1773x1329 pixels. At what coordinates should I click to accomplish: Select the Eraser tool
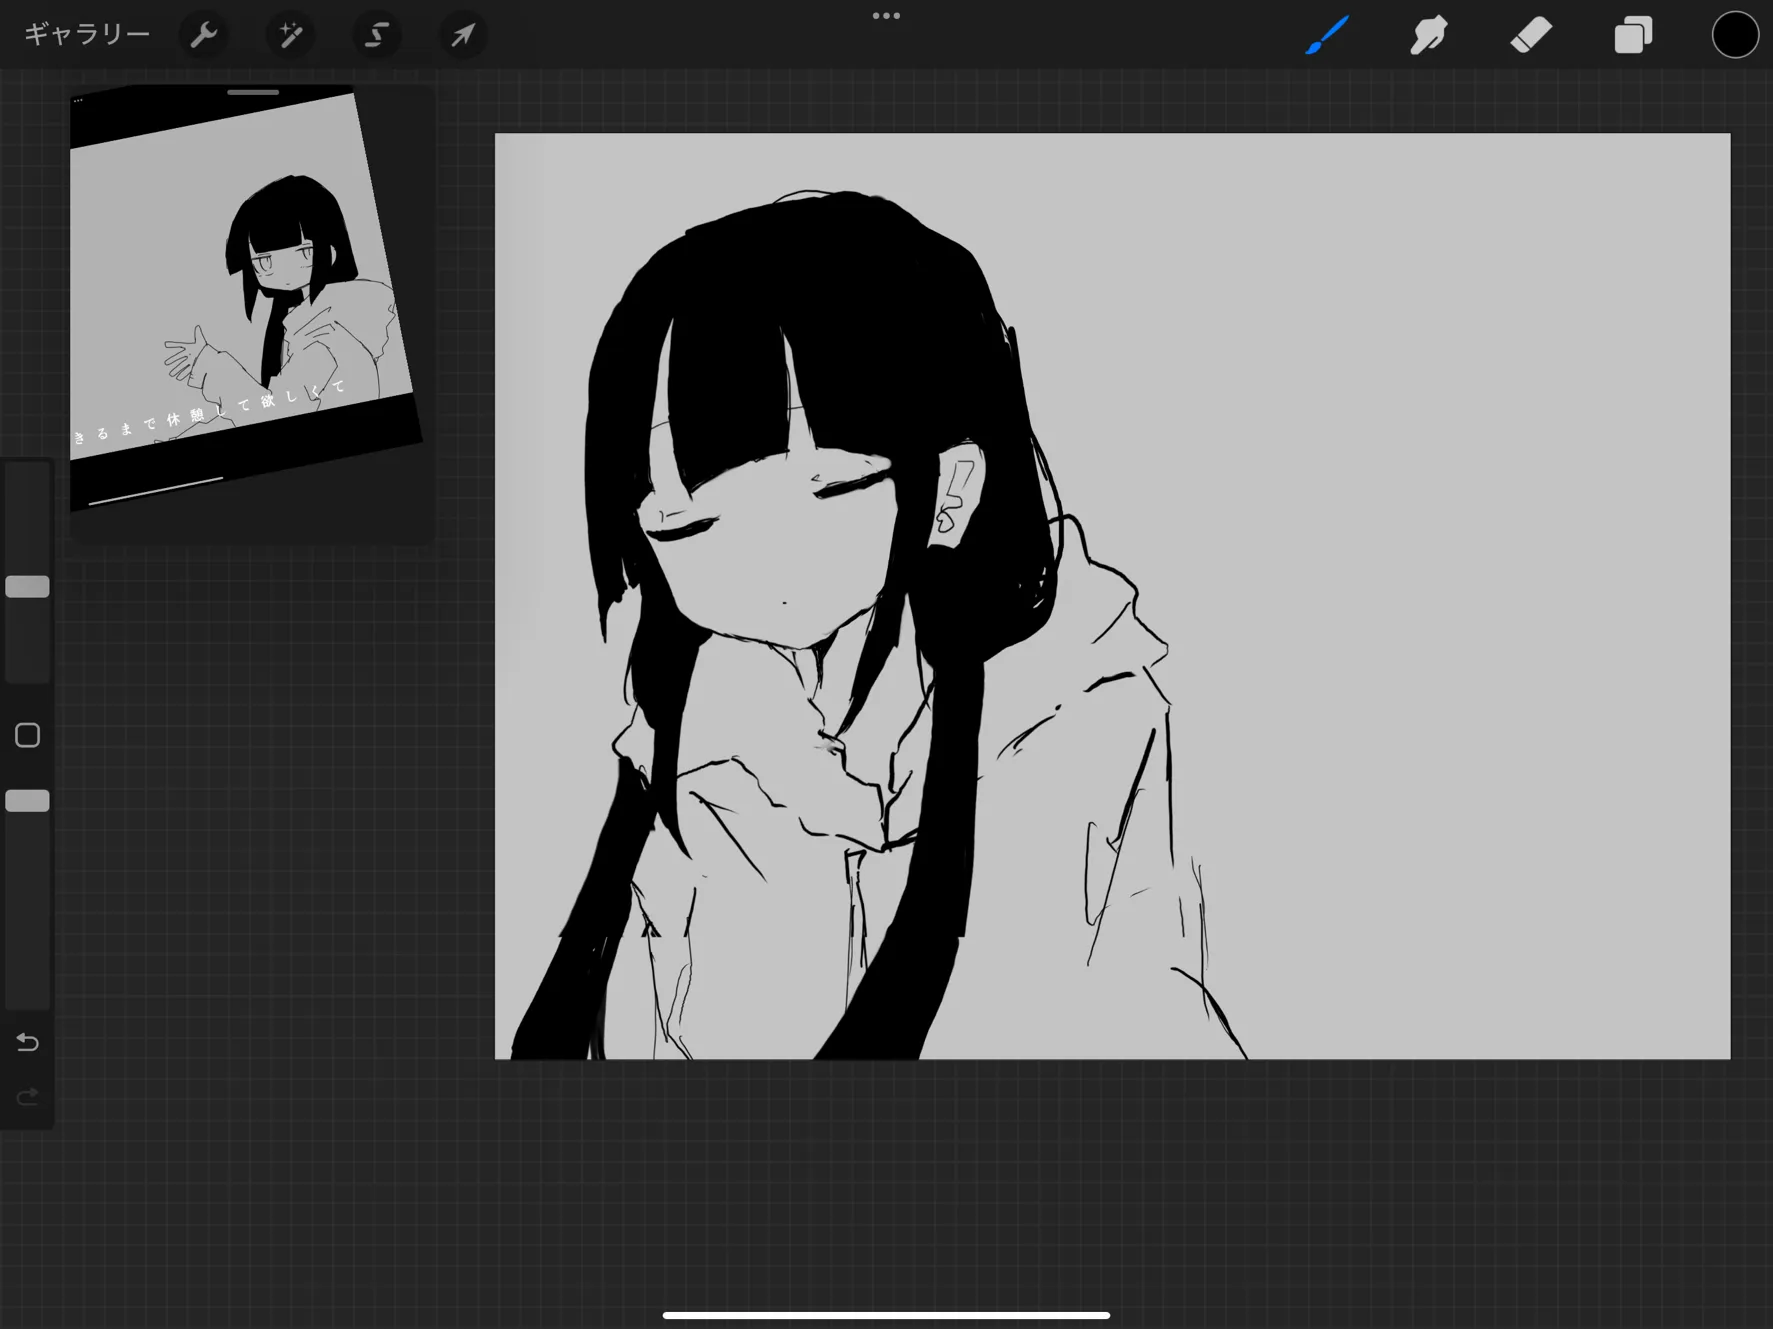click(1531, 35)
